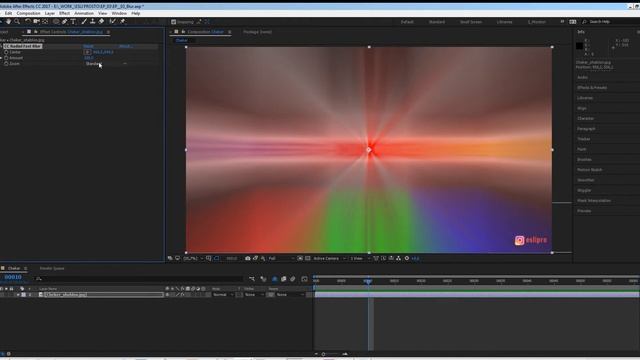
Task: Open the Layer menu
Action: click(50, 13)
